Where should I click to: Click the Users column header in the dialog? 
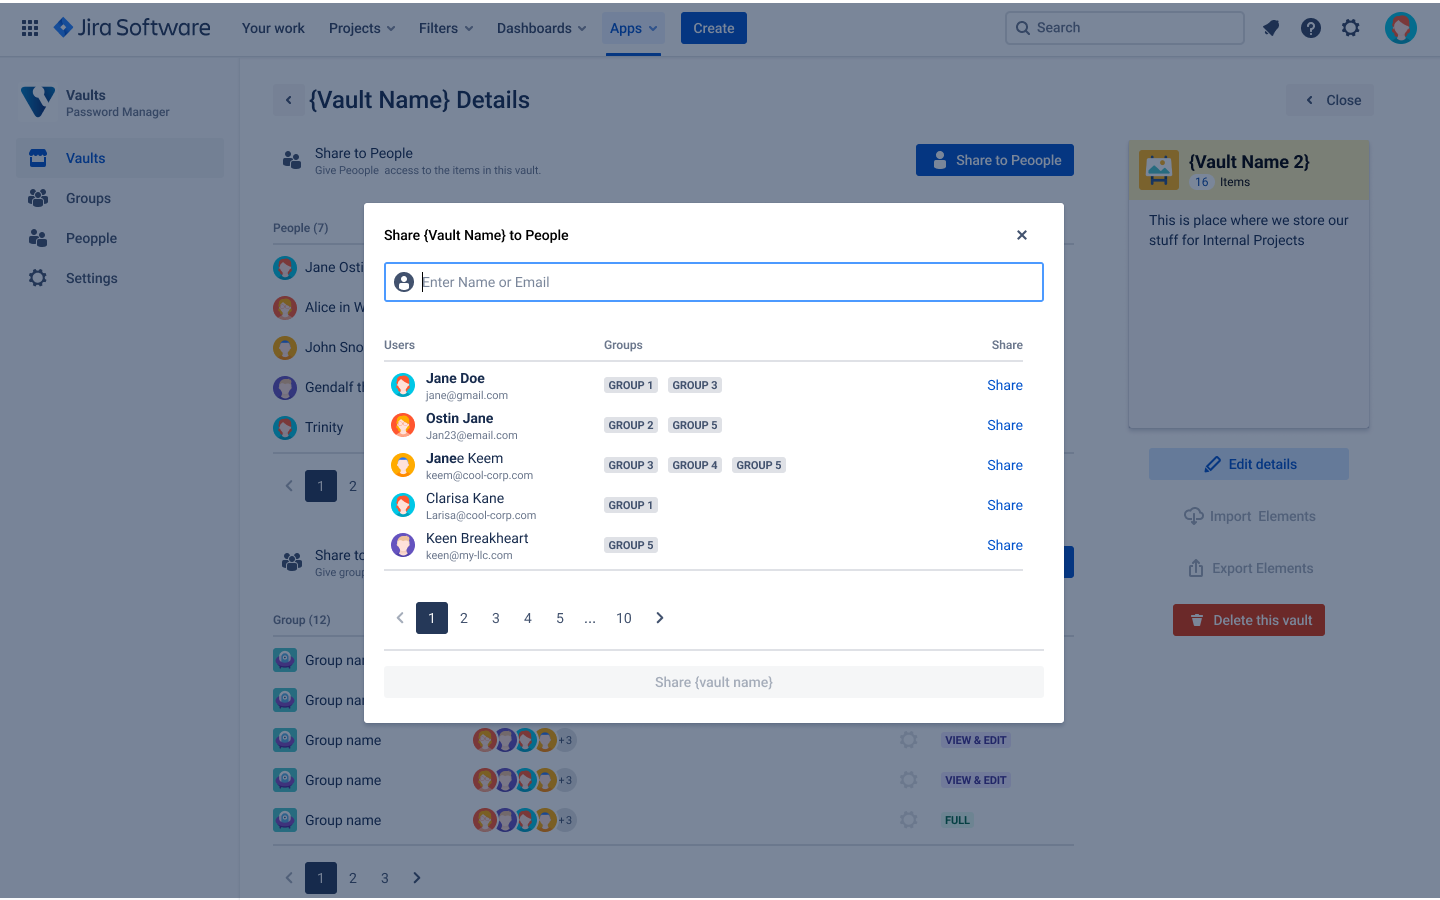point(399,345)
